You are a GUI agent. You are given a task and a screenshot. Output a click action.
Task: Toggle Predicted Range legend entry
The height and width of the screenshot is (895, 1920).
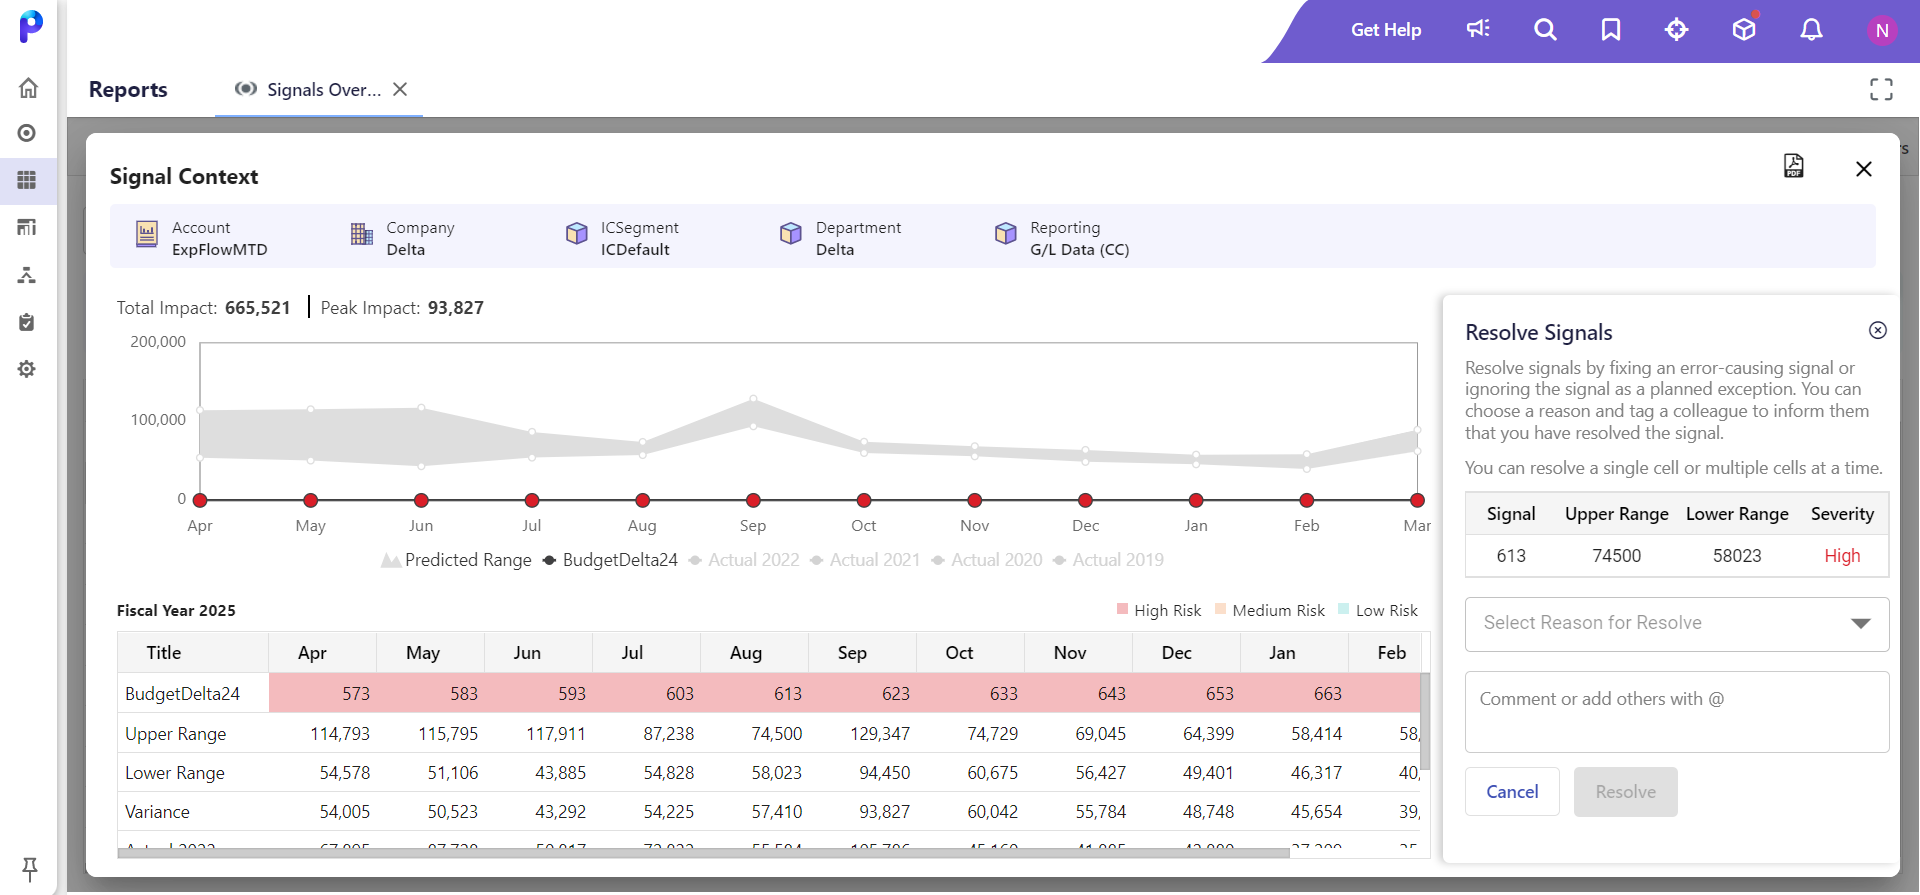[x=457, y=560]
